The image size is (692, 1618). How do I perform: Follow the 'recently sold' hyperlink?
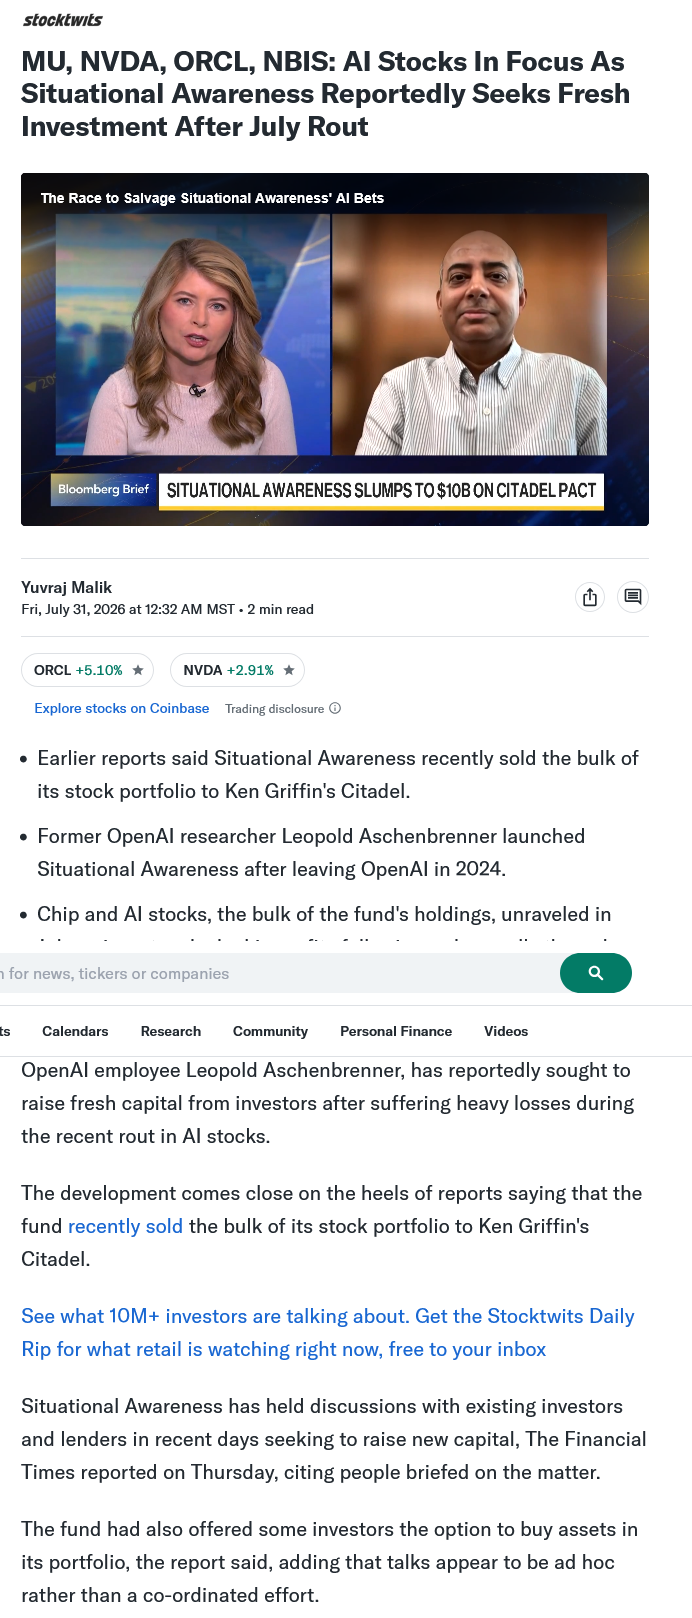click(x=125, y=1226)
